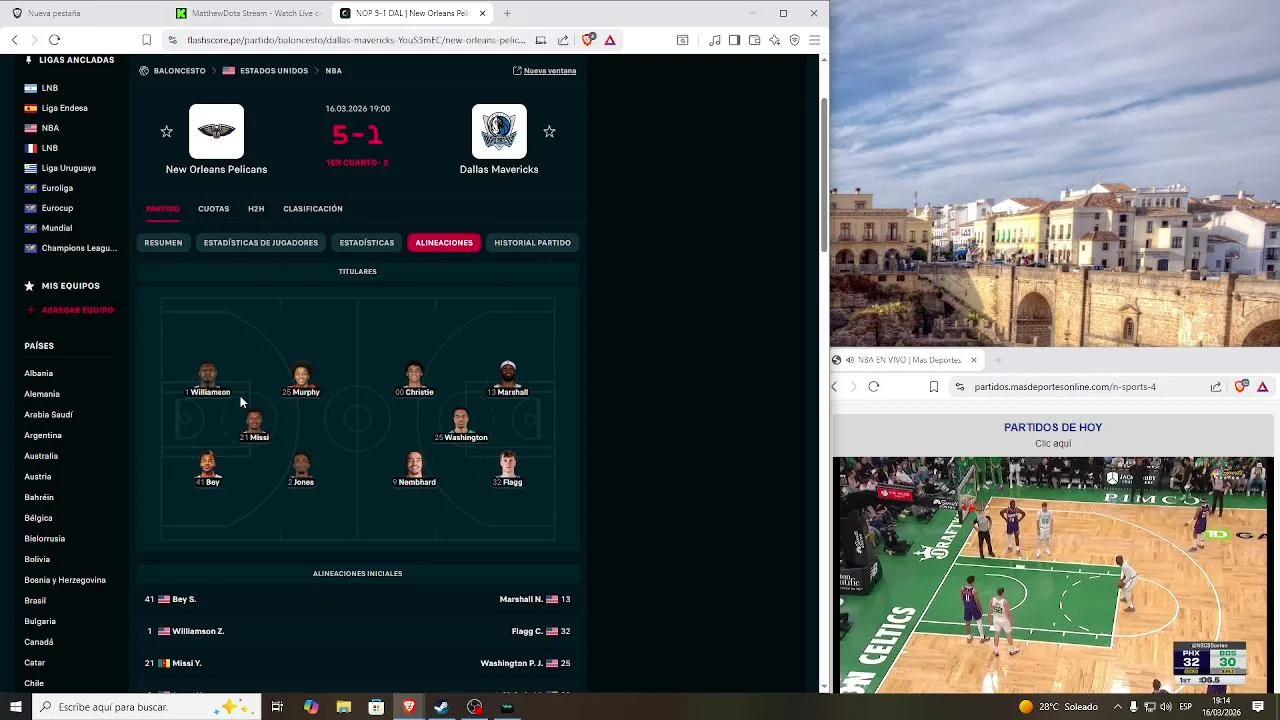Open ESTADÍSTICAS DE JUGADORES sub-tab

[261, 243]
